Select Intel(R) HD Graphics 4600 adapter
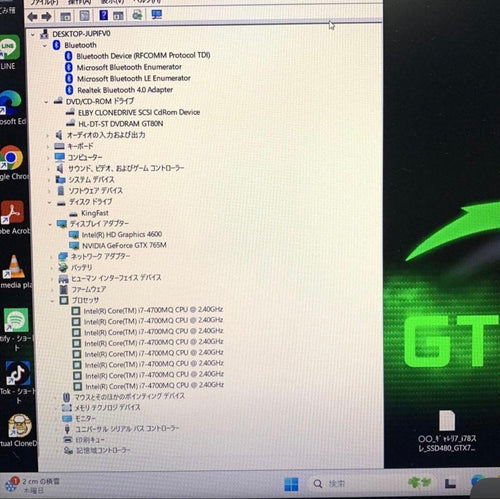 pos(122,235)
